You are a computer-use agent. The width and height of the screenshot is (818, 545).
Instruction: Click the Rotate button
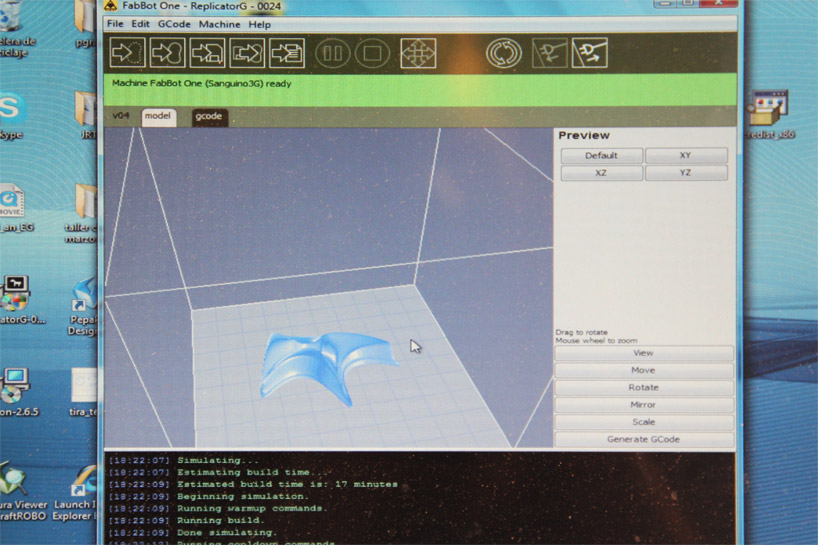point(643,388)
